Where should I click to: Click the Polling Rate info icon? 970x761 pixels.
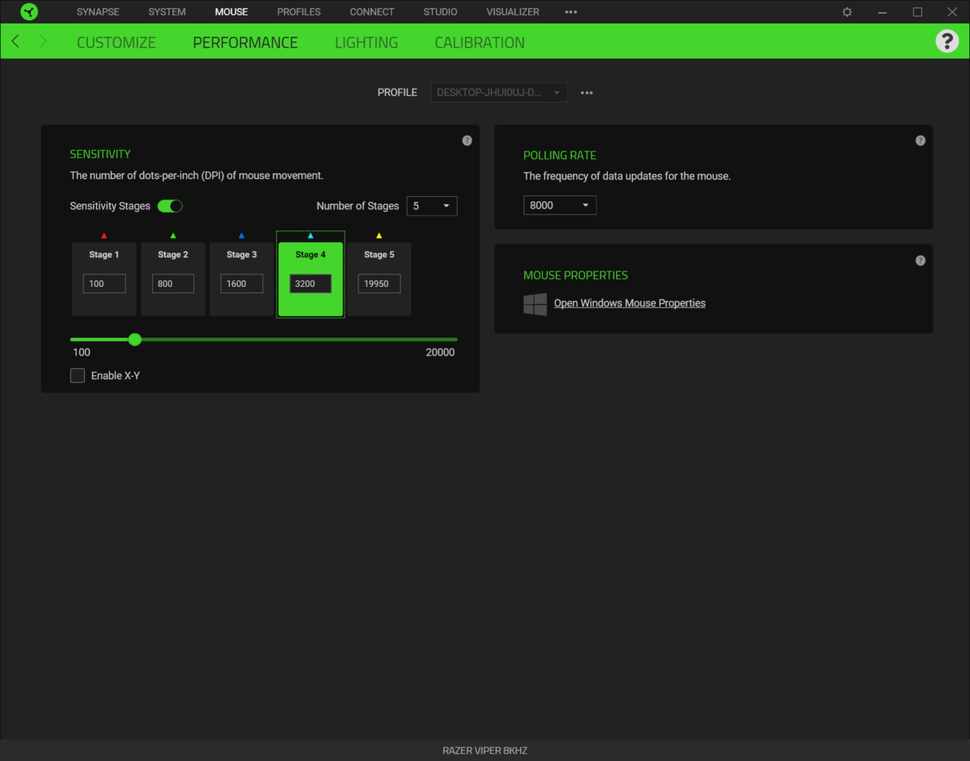(920, 140)
